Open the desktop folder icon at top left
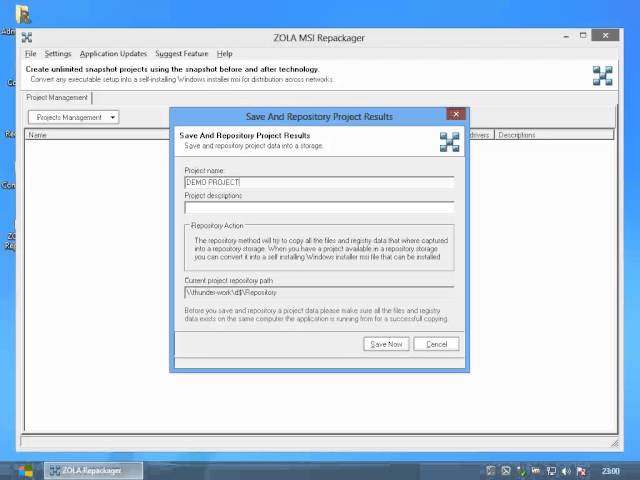Image resolution: width=640 pixels, height=480 pixels. tap(23, 14)
